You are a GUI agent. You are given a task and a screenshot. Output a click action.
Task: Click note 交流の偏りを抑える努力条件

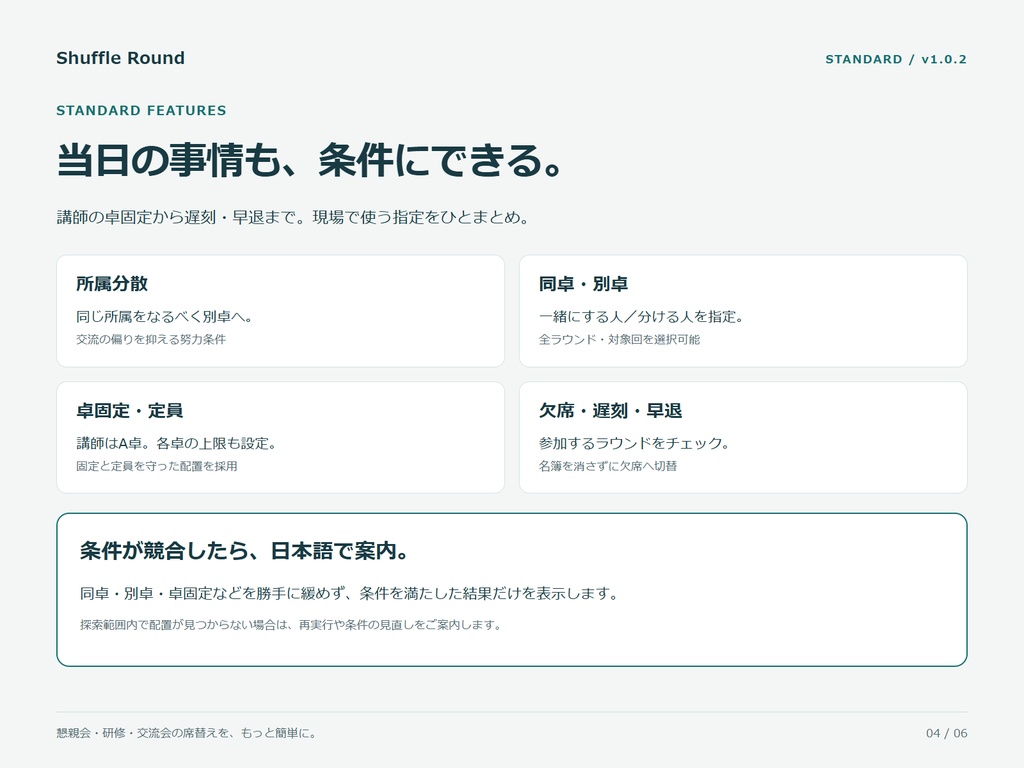coord(151,340)
